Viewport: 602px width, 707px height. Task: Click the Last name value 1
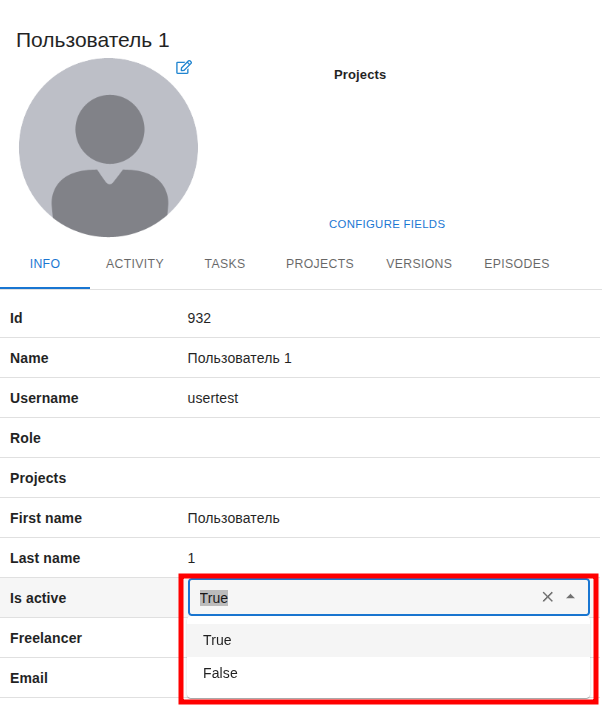pyautogui.click(x=191, y=558)
